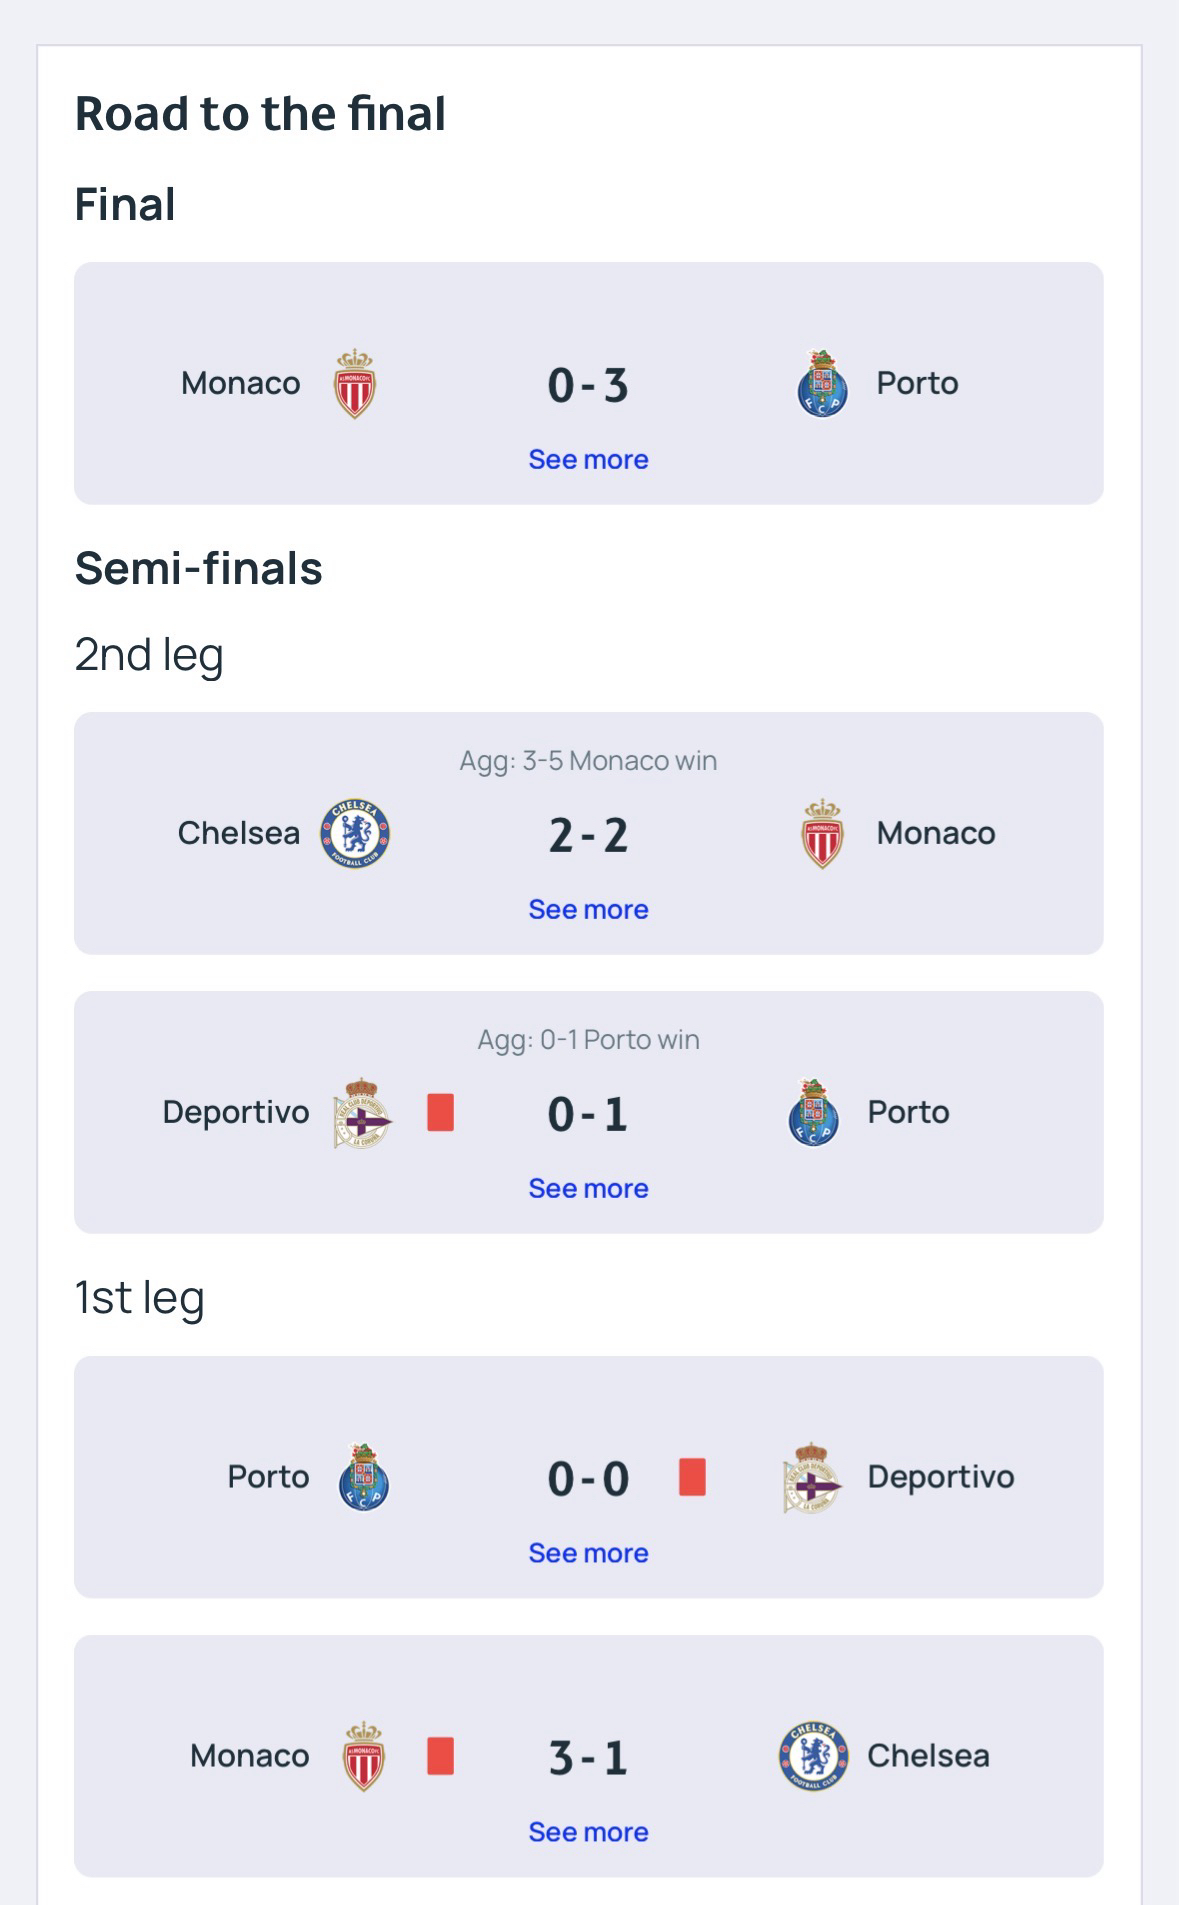Click Porto crest in 0-0 first leg
Screen dimensions: 1179x1905
363,1477
